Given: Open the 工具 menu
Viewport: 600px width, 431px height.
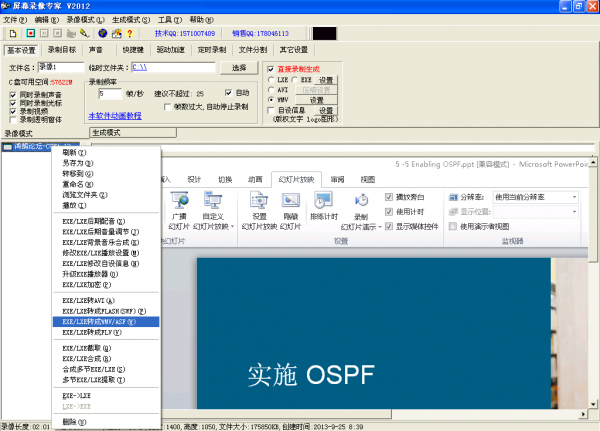Looking at the screenshot, I should tap(170, 20).
